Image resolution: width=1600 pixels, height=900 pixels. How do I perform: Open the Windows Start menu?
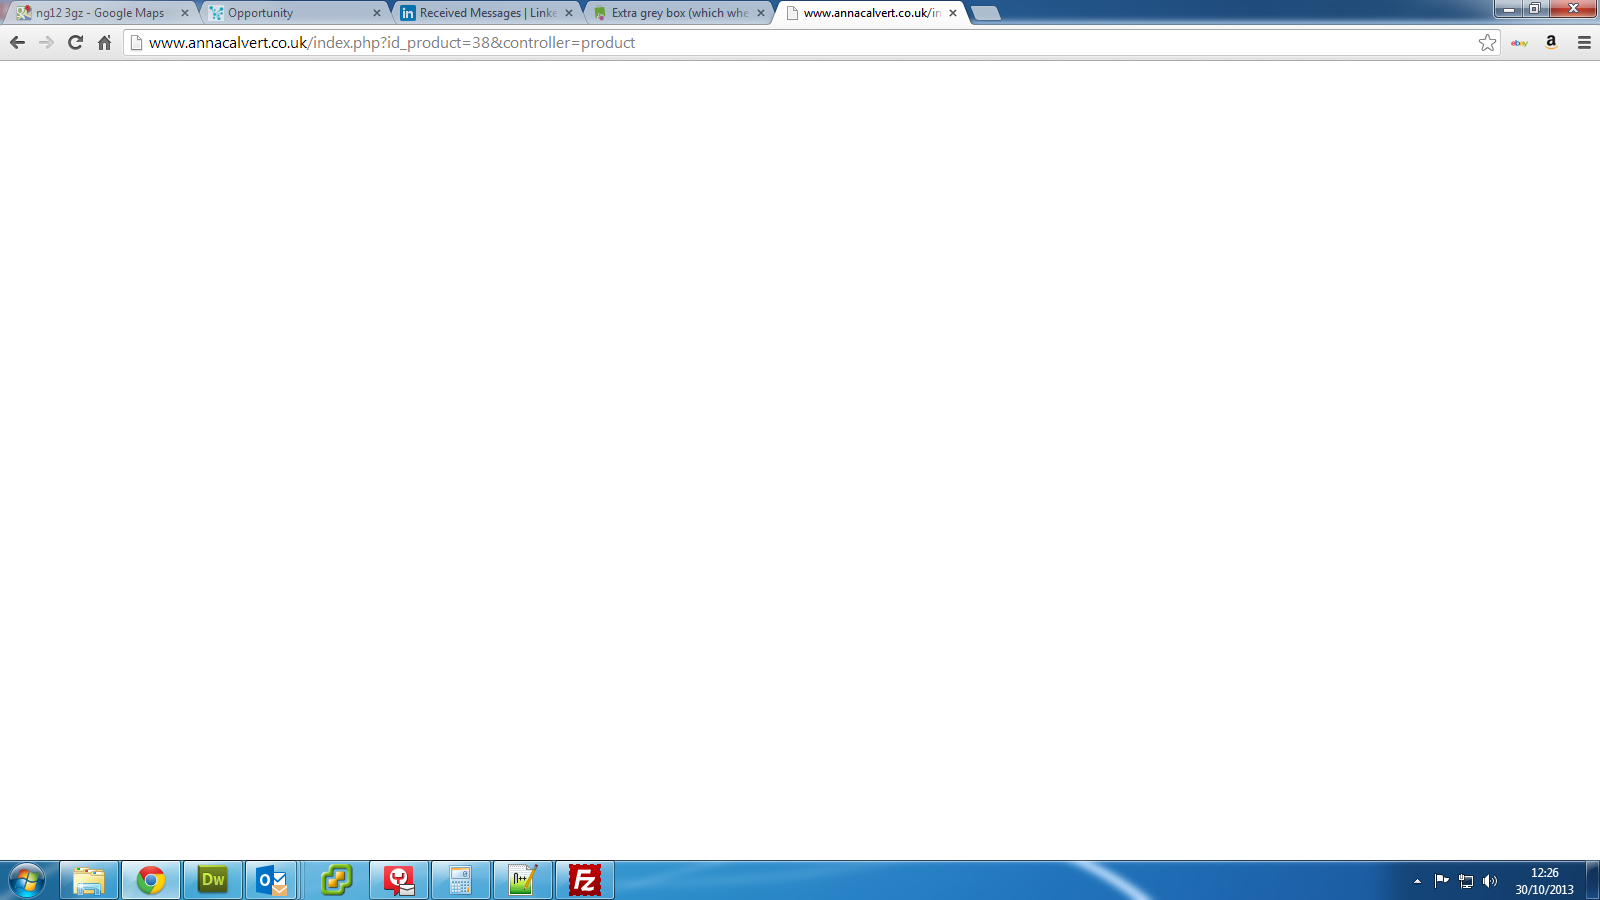[x=27, y=880]
